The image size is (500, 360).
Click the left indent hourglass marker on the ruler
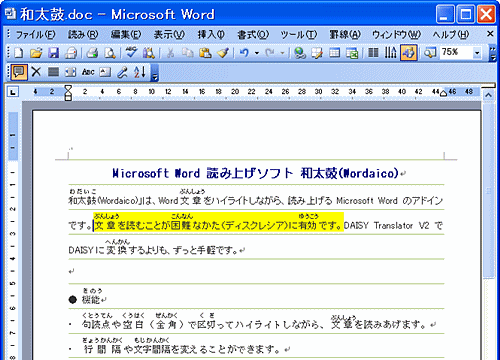click(68, 92)
